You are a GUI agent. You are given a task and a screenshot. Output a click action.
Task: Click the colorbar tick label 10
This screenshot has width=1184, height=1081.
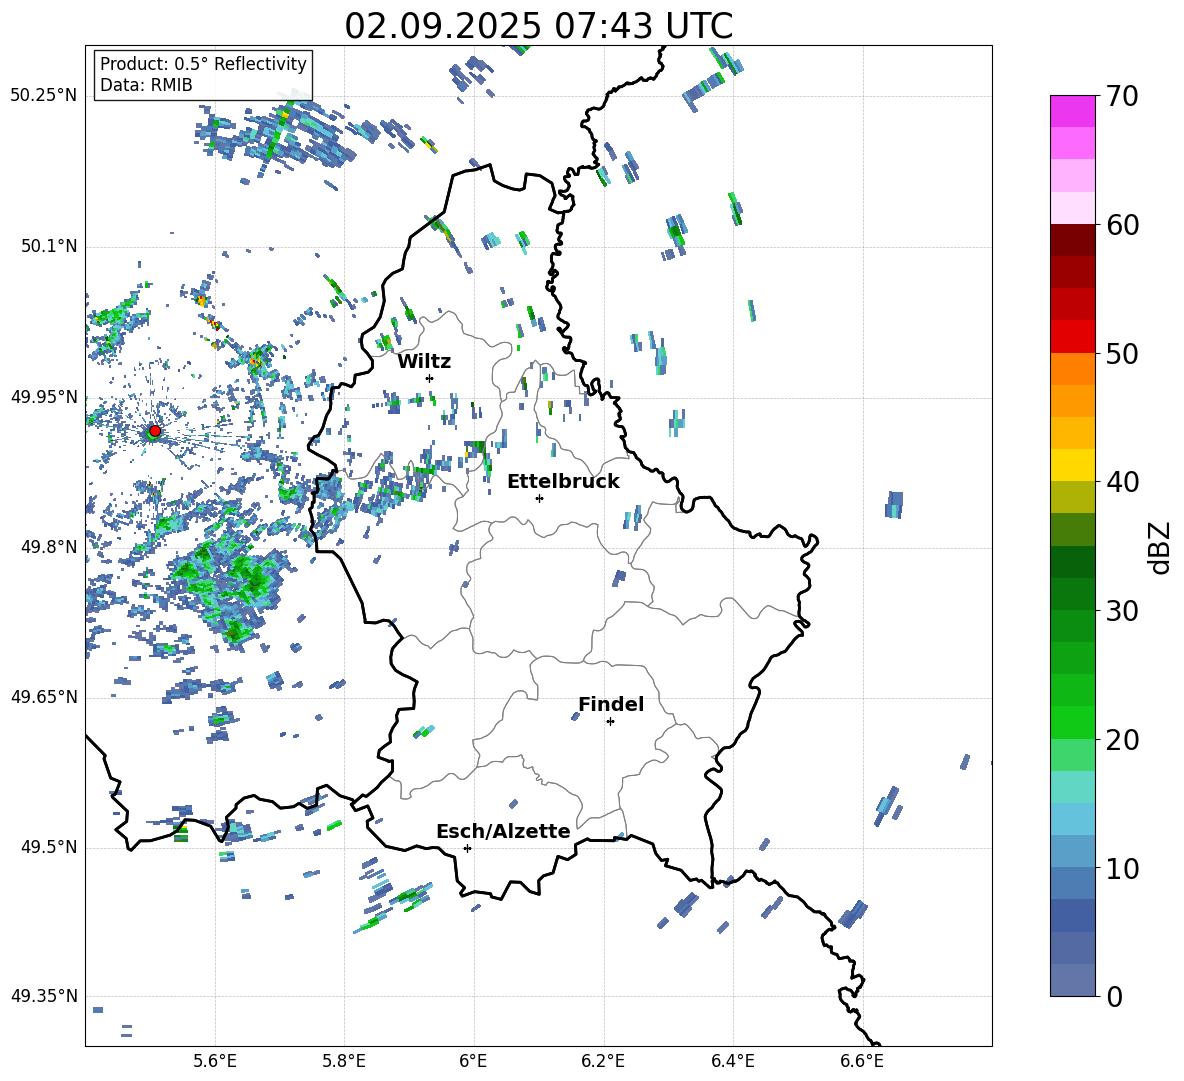(x=1122, y=868)
